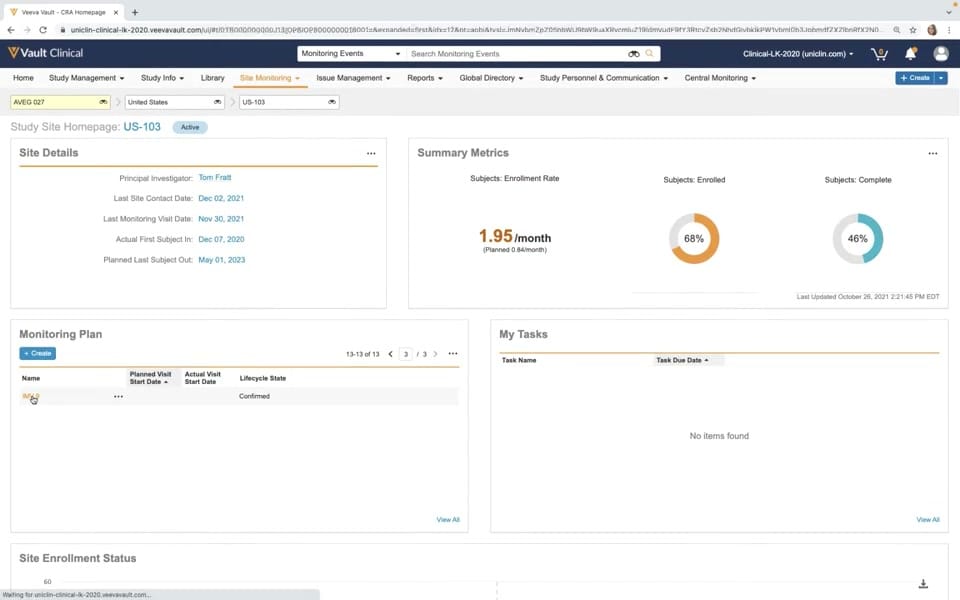The height and width of the screenshot is (600, 960).
Task: Click Nov 30, 2021 monitoring visit date
Action: click(x=221, y=219)
